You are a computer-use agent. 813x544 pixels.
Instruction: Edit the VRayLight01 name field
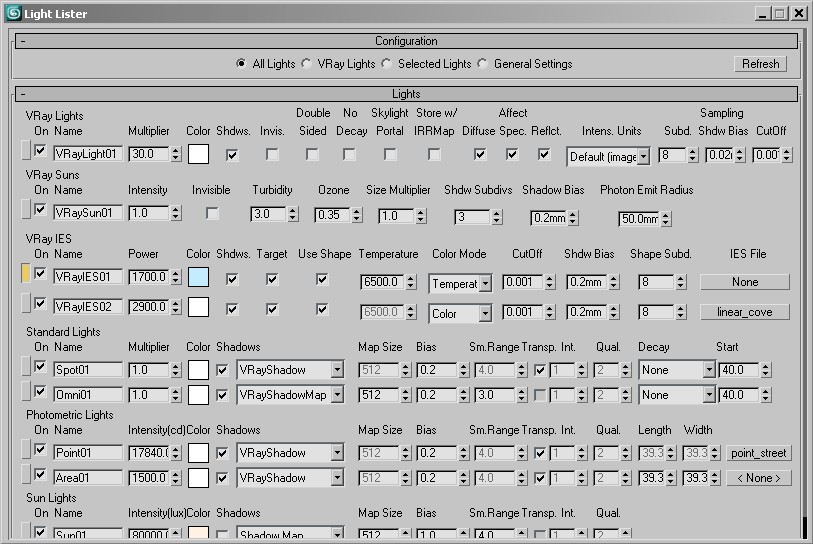point(88,154)
